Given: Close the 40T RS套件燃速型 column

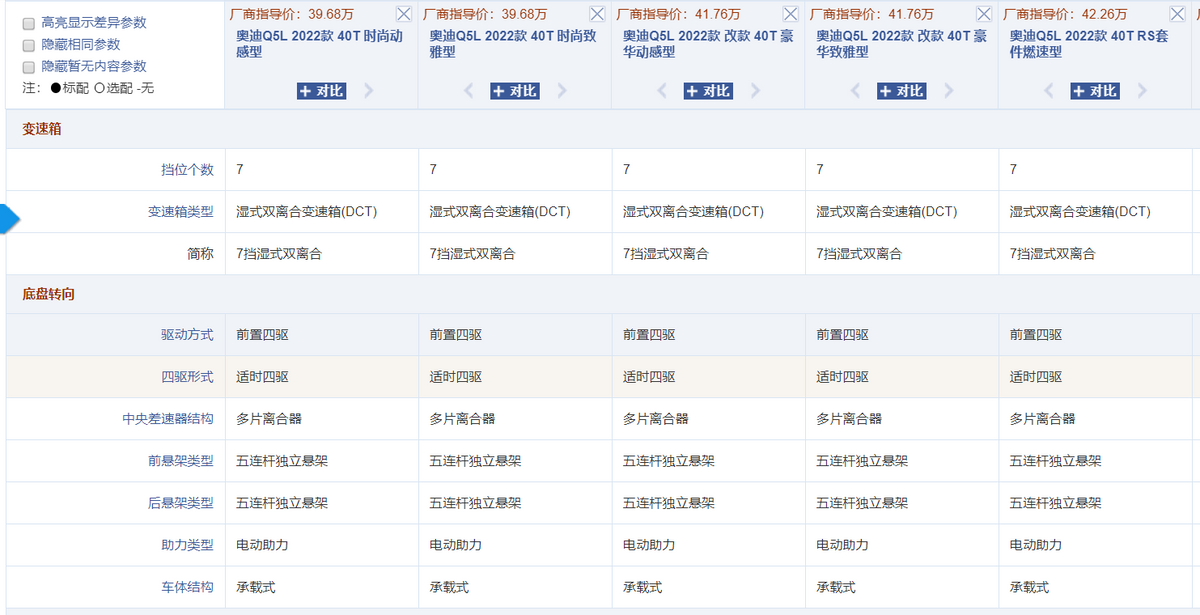Looking at the screenshot, I should pos(1177,14).
